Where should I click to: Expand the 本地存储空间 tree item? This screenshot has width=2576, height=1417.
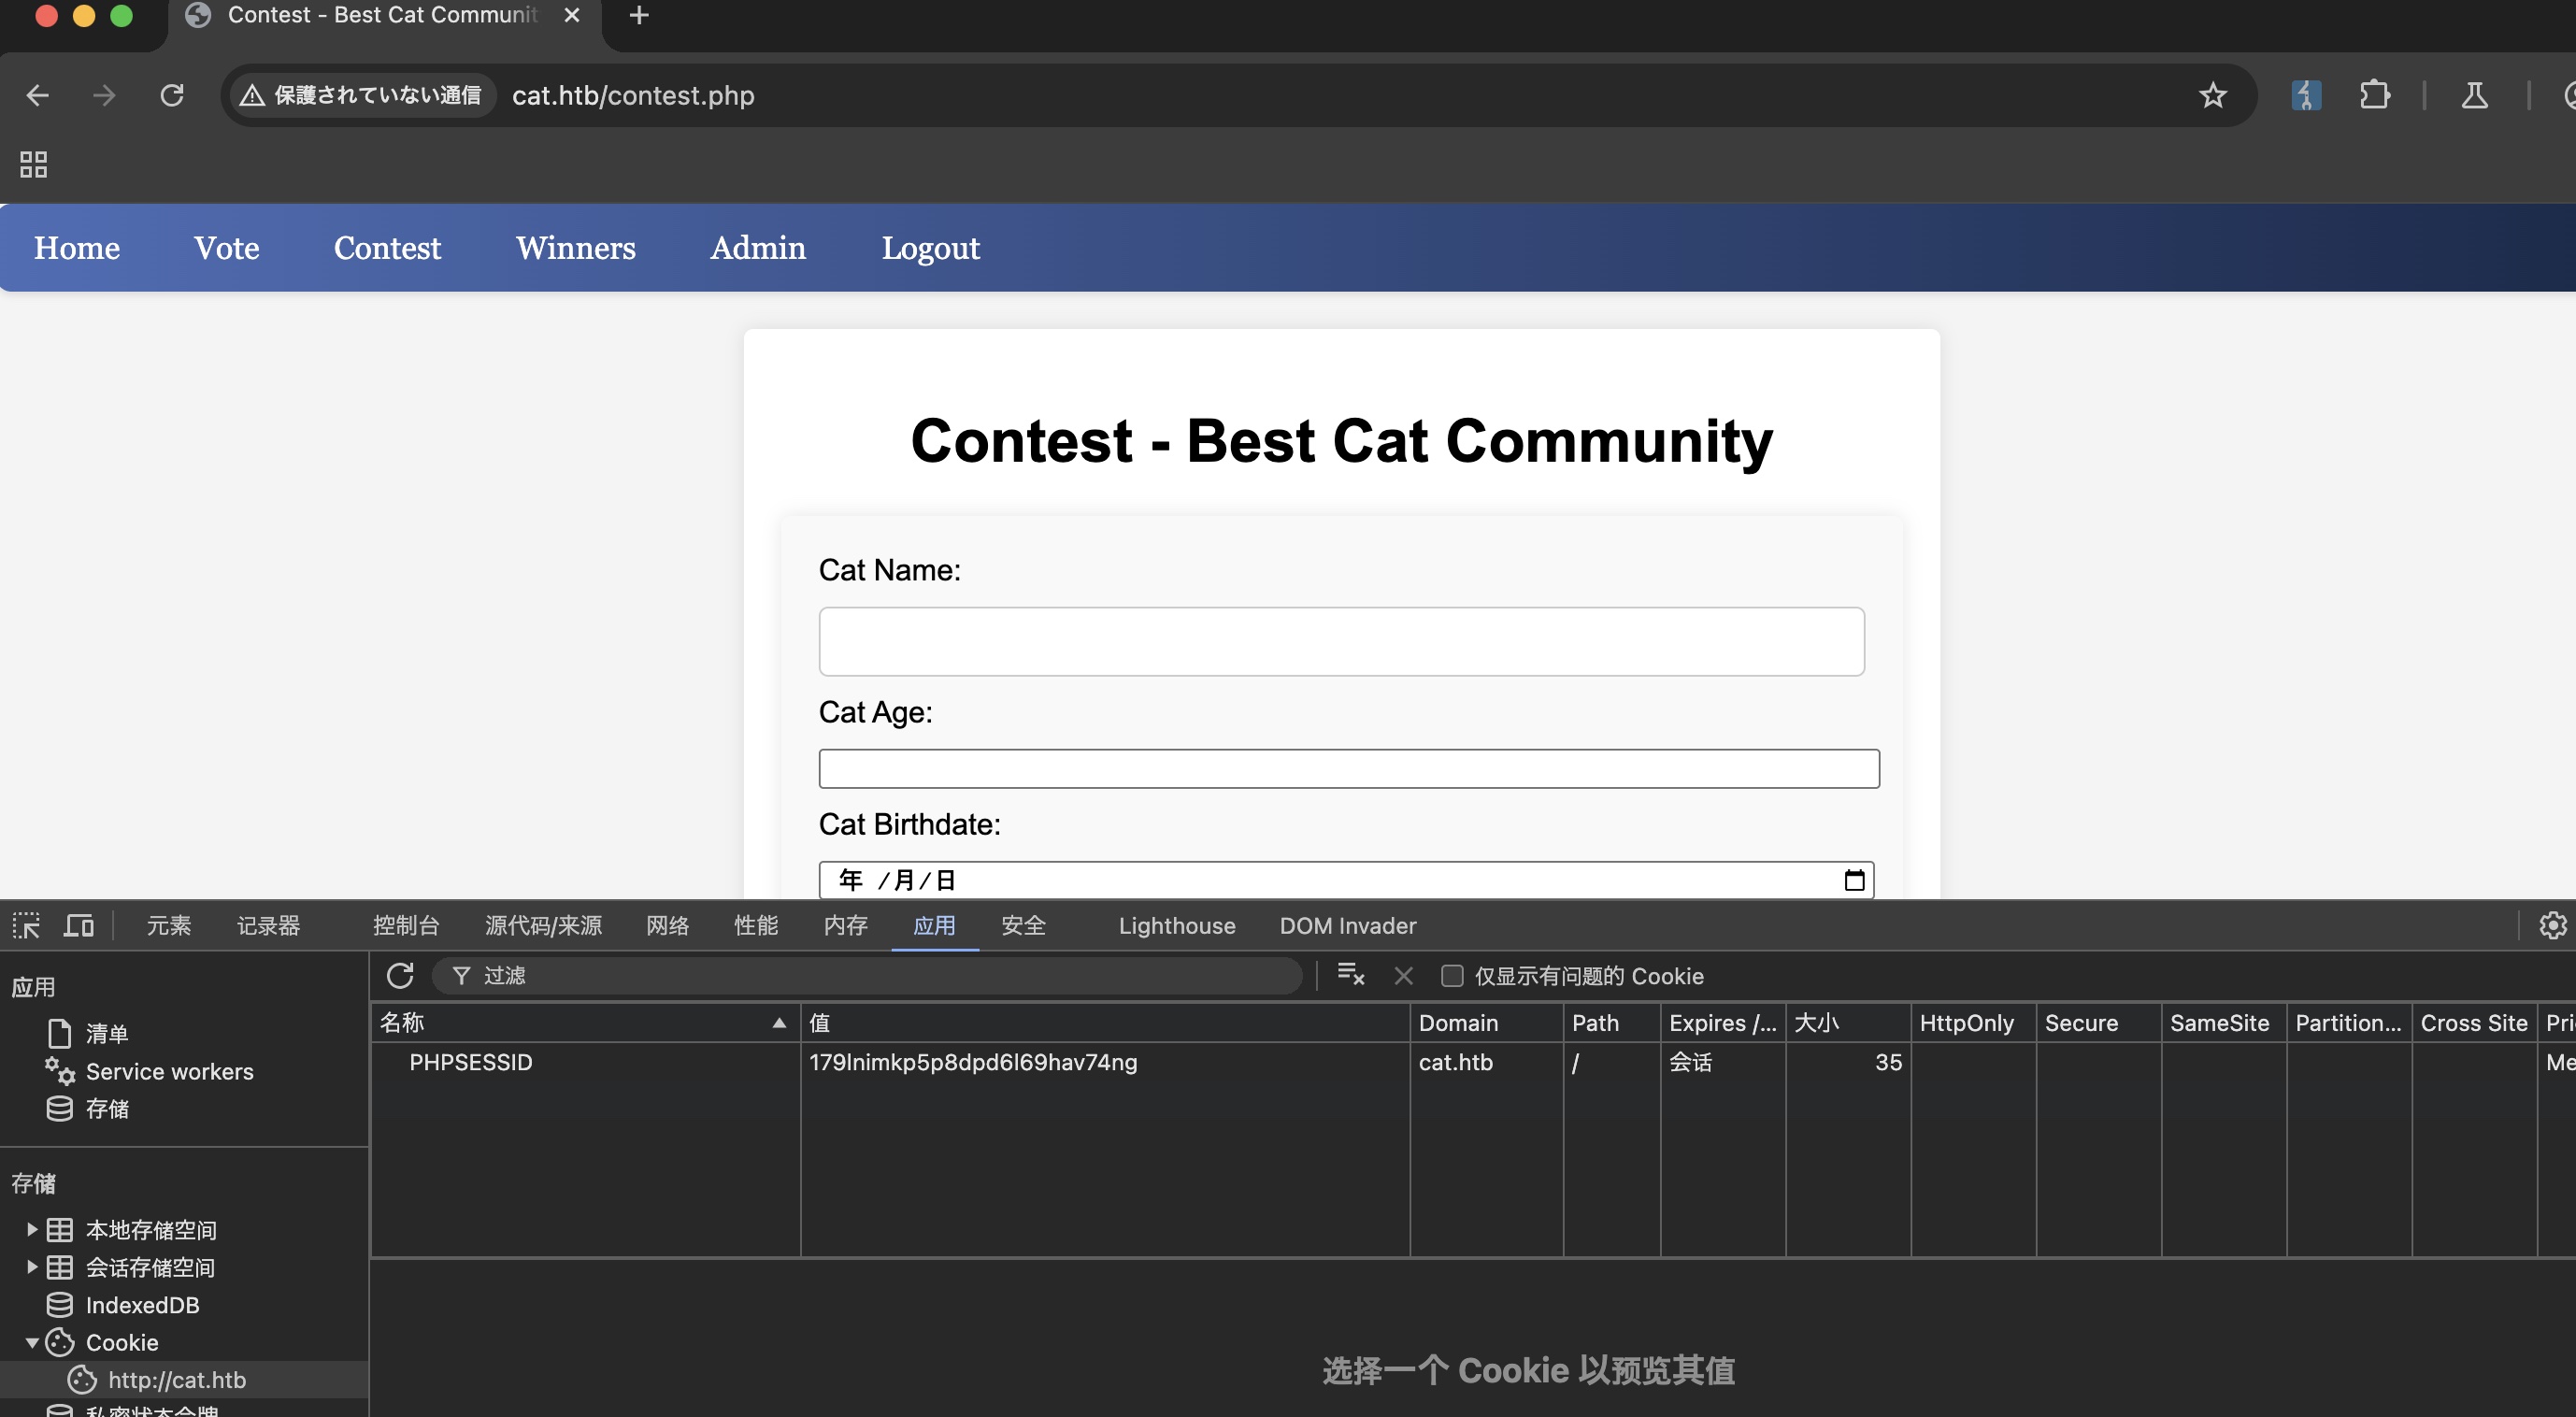pyautogui.click(x=32, y=1229)
